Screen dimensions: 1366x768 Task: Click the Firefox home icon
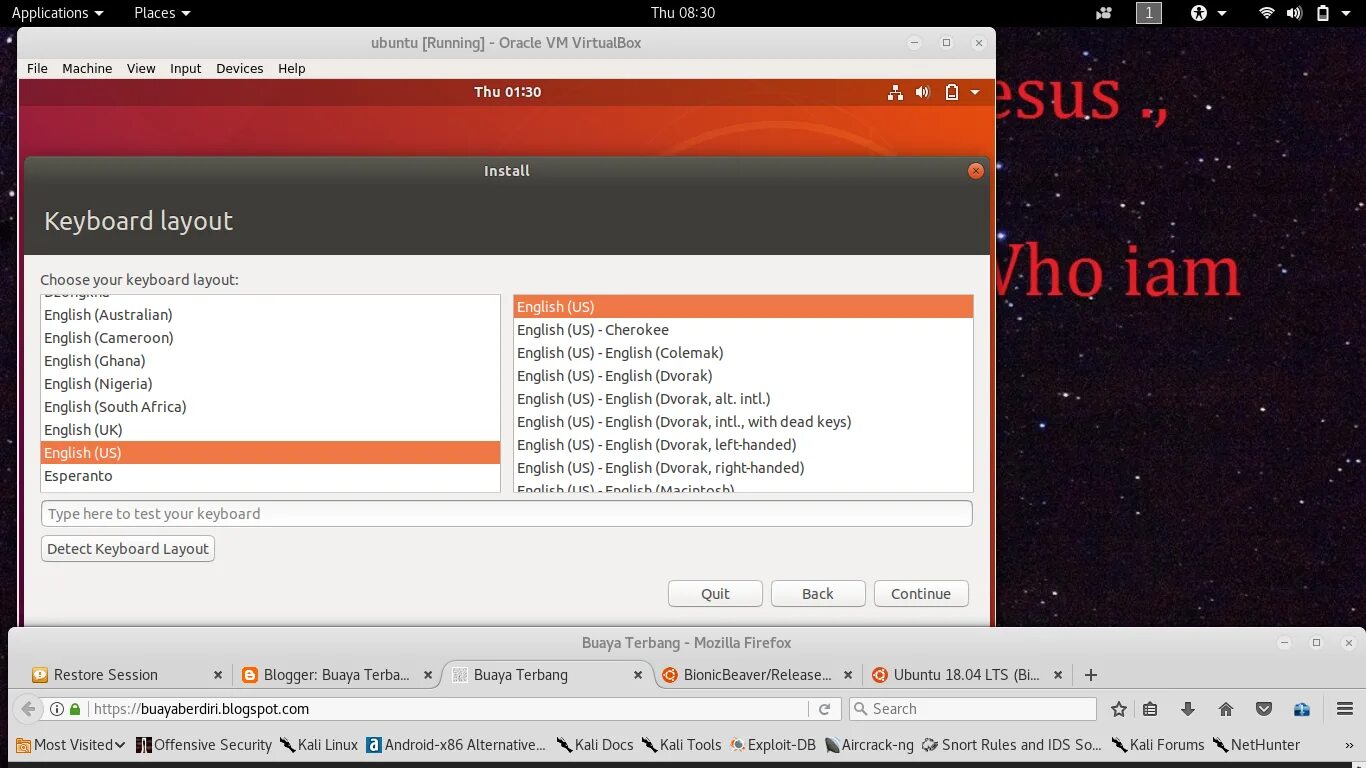tap(1226, 709)
